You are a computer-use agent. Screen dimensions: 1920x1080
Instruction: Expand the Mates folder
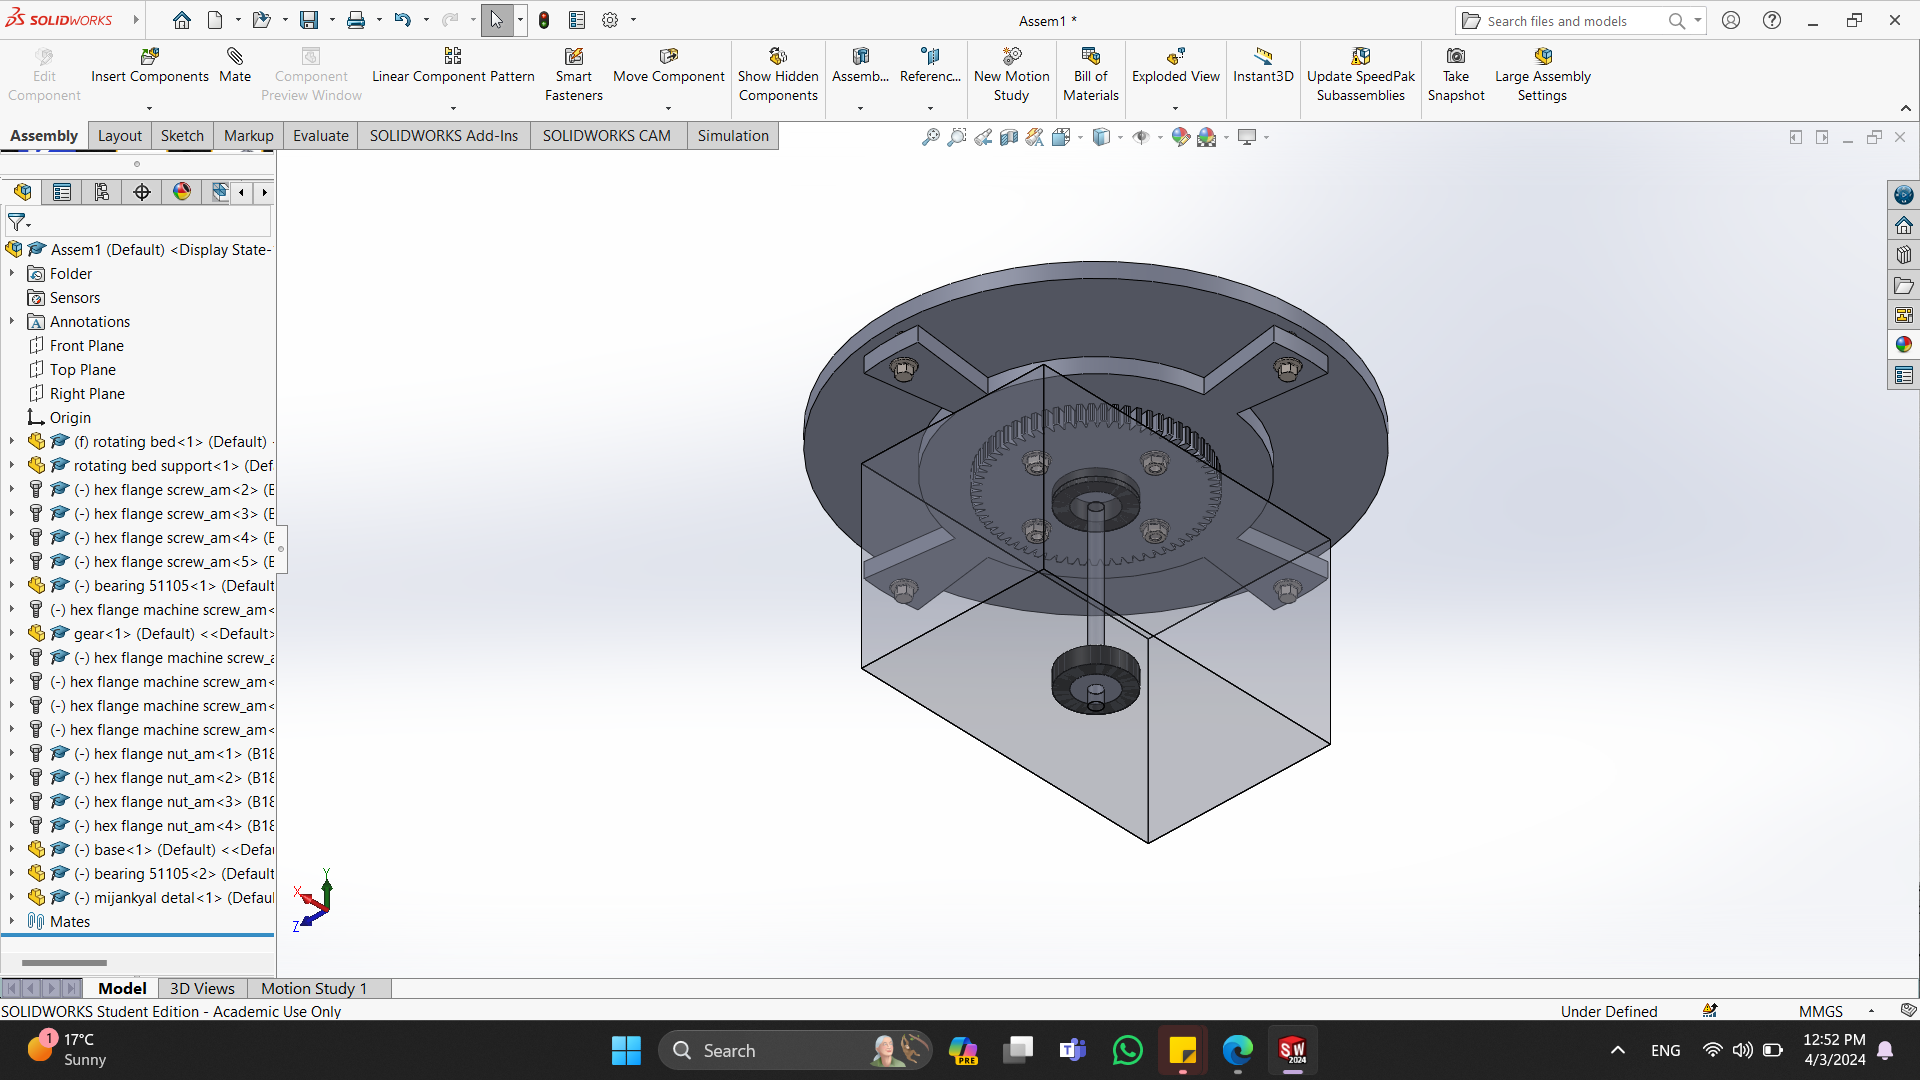click(x=12, y=921)
